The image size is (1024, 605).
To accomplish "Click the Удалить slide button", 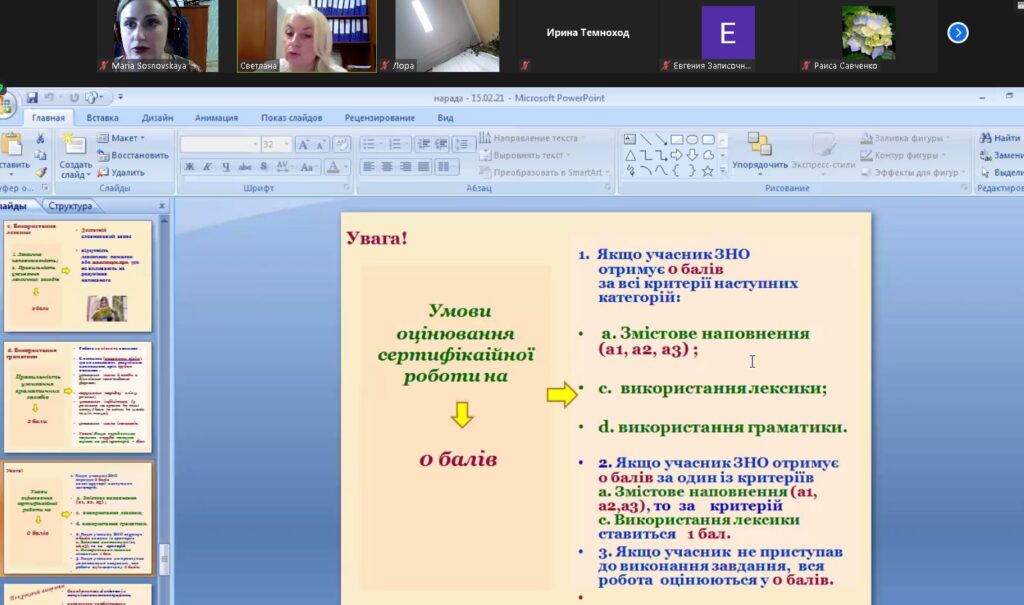I will [121, 172].
